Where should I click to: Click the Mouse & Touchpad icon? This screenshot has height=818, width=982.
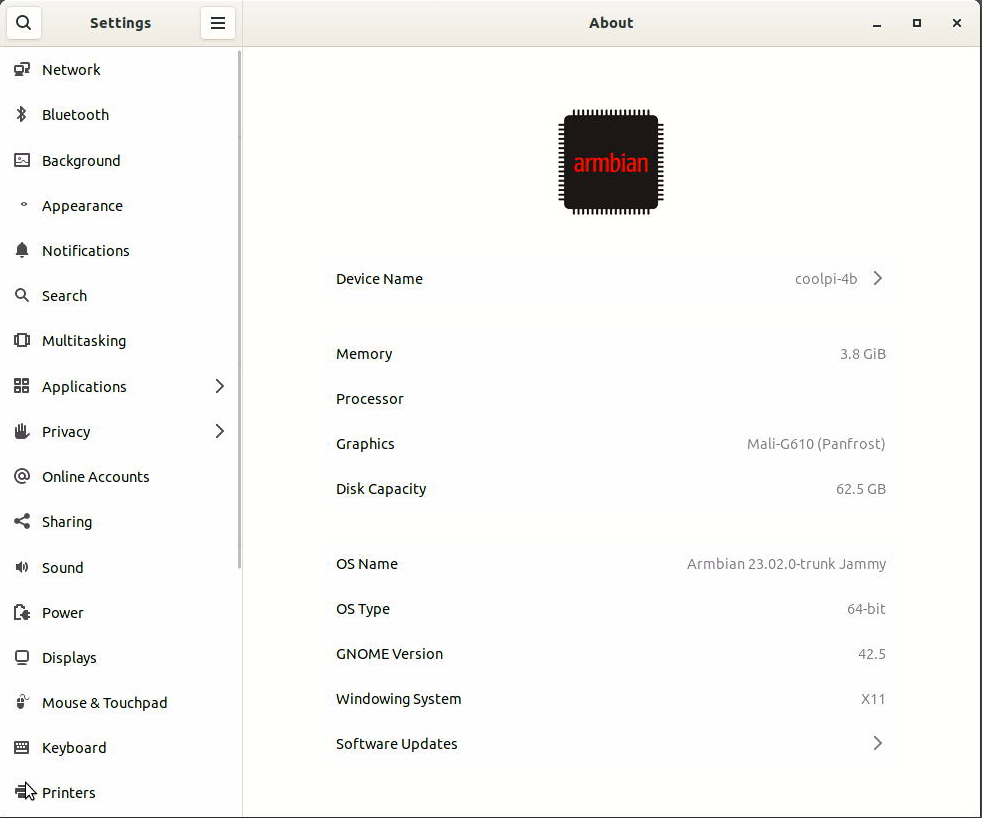[22, 702]
